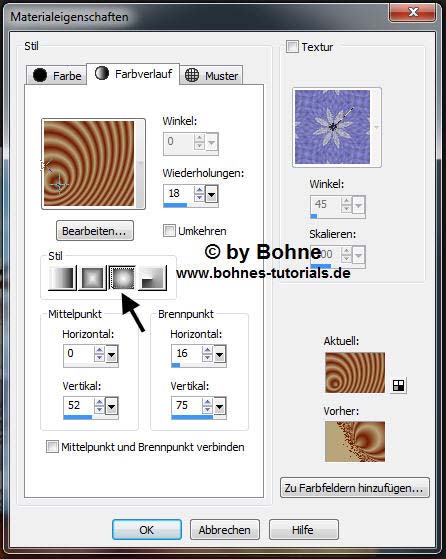This screenshot has height=559, width=446.
Task: Switch to the Farbe tab
Action: [x=57, y=75]
